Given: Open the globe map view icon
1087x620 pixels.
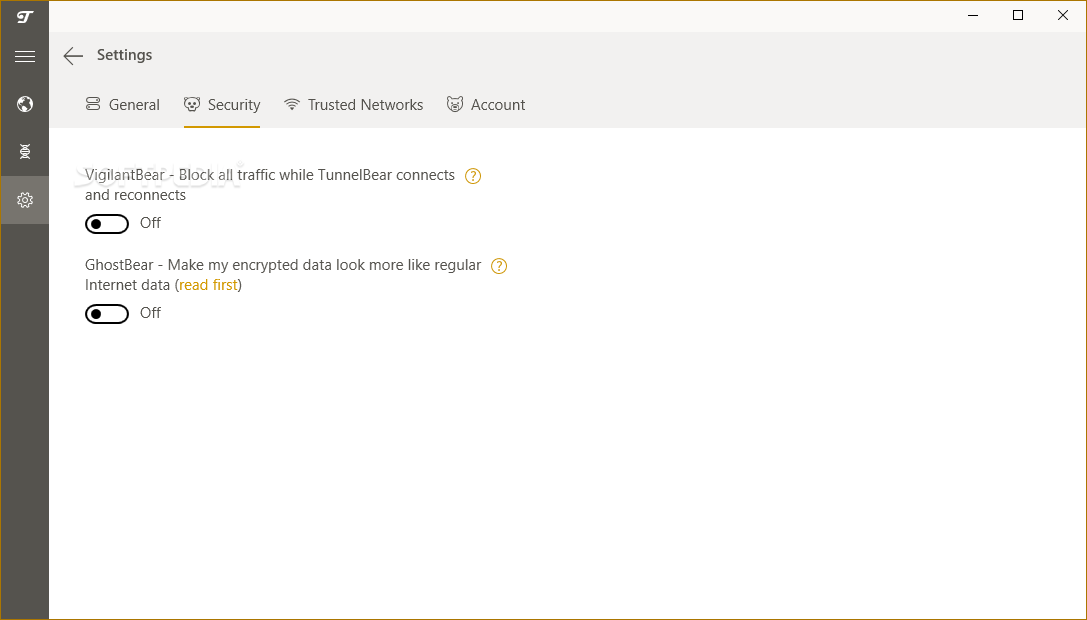Looking at the screenshot, I should [x=25, y=104].
